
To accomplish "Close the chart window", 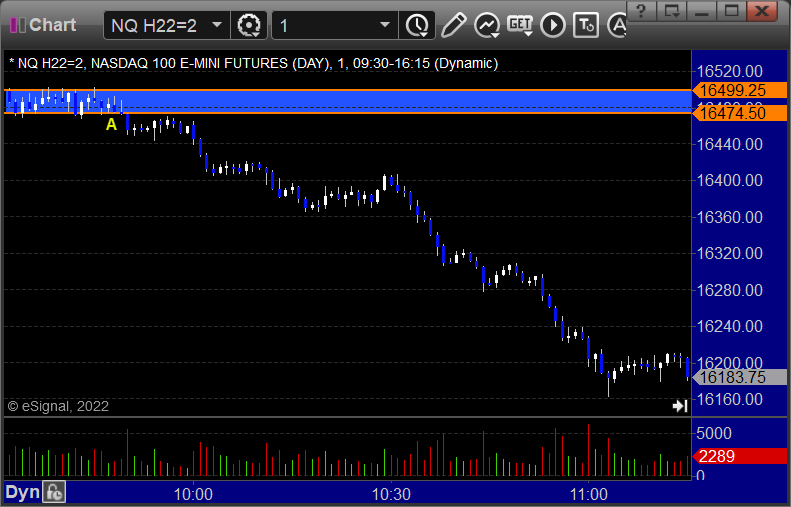I will point(762,10).
